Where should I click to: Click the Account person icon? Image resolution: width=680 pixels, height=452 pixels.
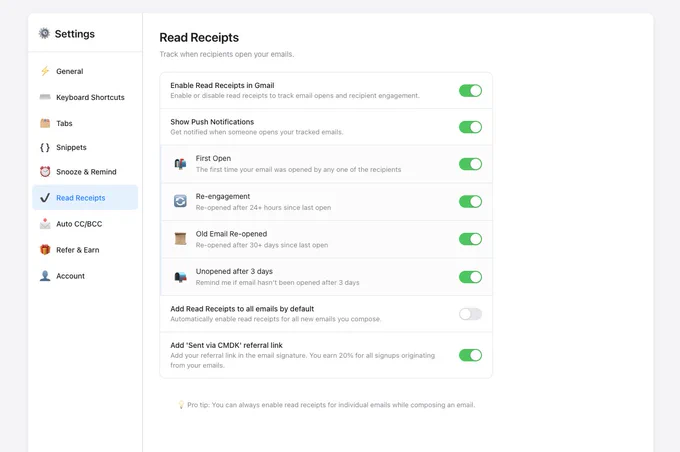pos(45,276)
